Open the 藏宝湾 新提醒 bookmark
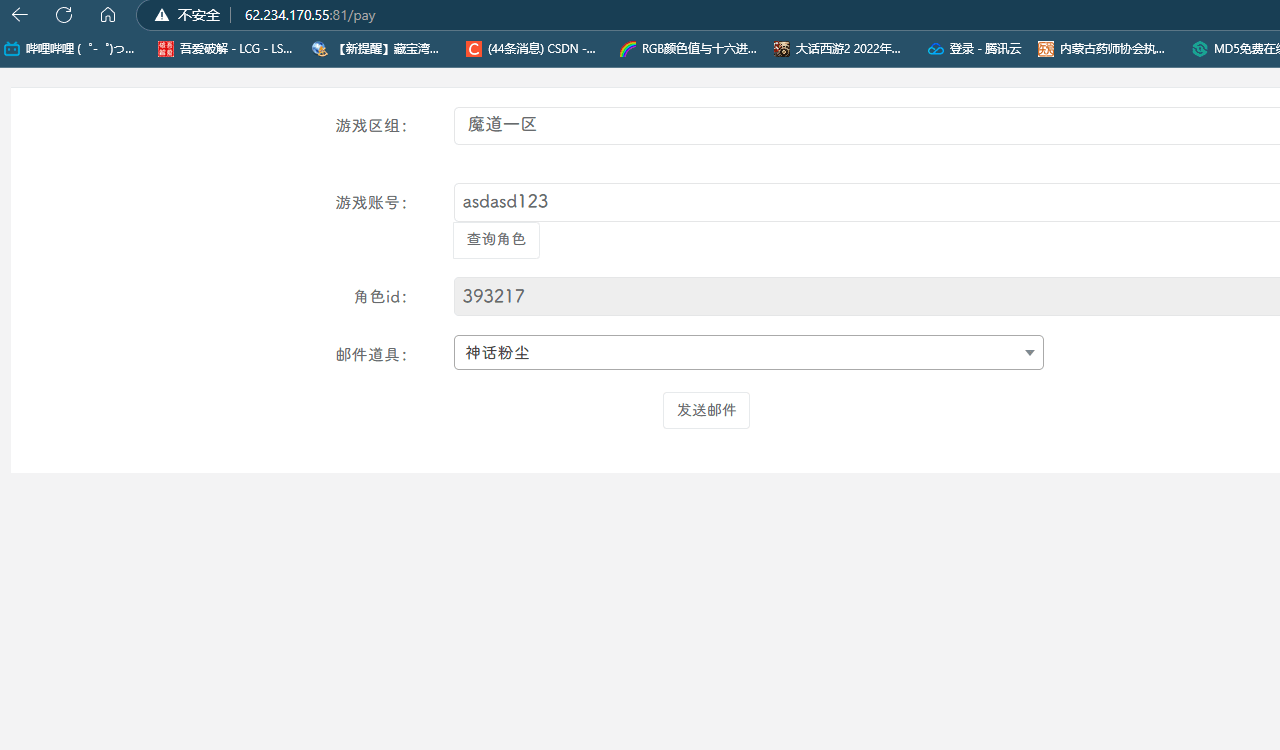1280x750 pixels. pos(377,48)
